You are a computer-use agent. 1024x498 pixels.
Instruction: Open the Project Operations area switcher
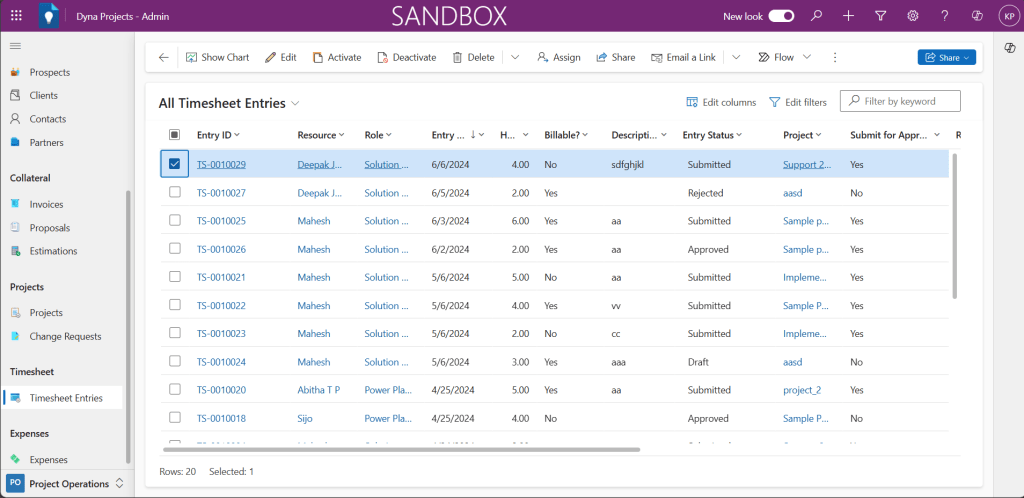point(64,483)
